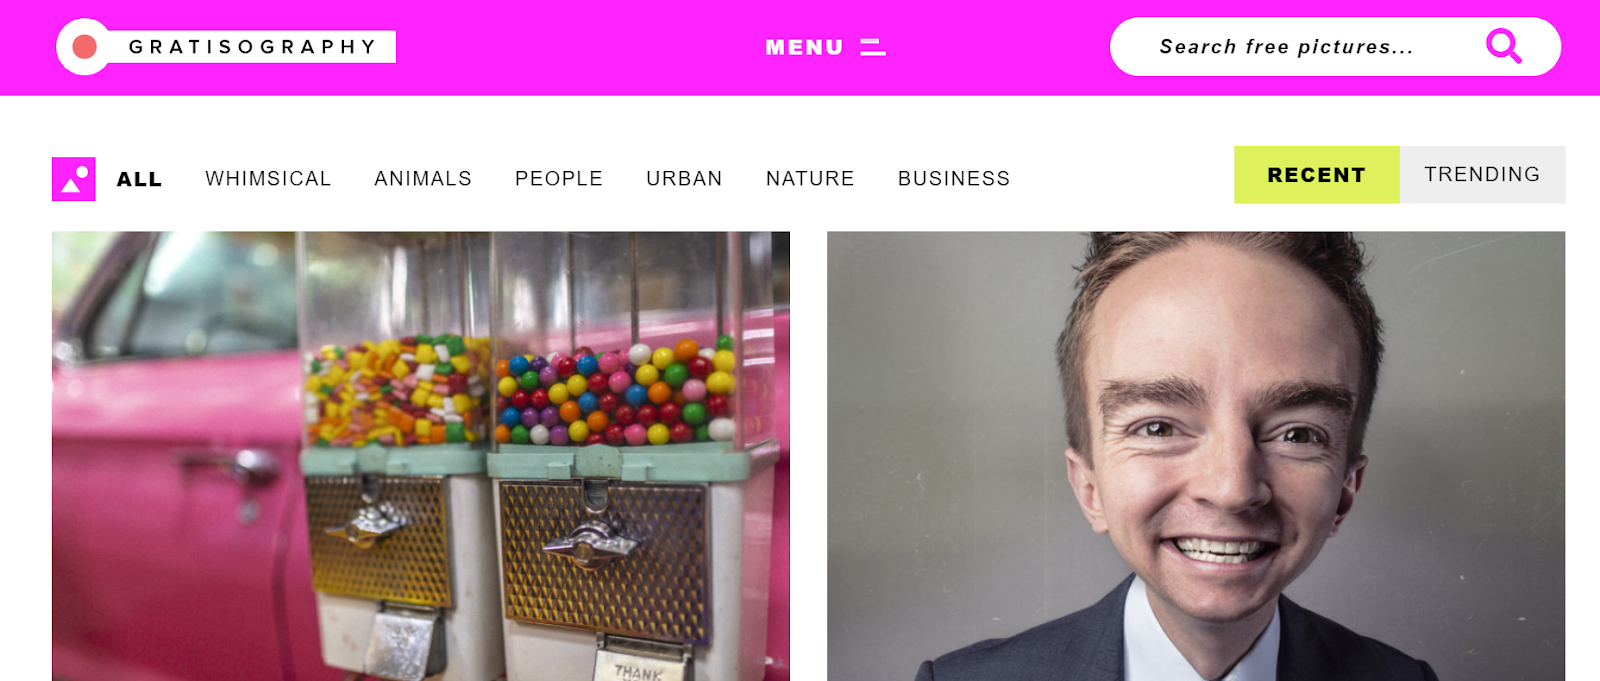Browse the NATURE category
This screenshot has width=1600, height=681.
[x=810, y=178]
